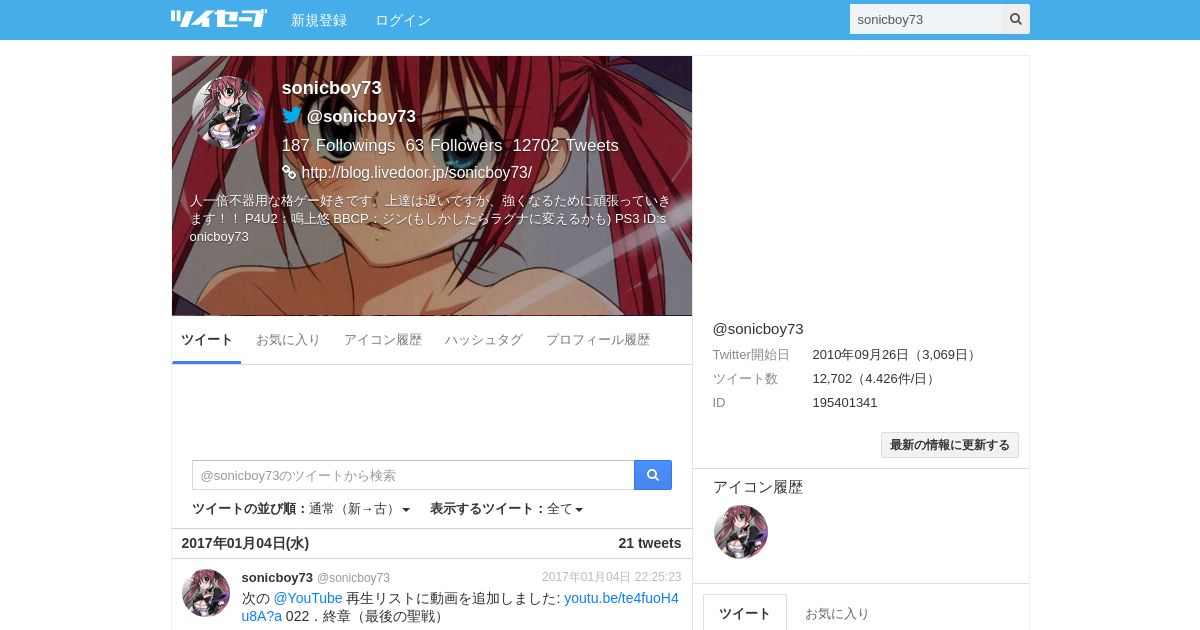Click the header search magnifier button
This screenshot has height=630, width=1200.
(x=1016, y=19)
